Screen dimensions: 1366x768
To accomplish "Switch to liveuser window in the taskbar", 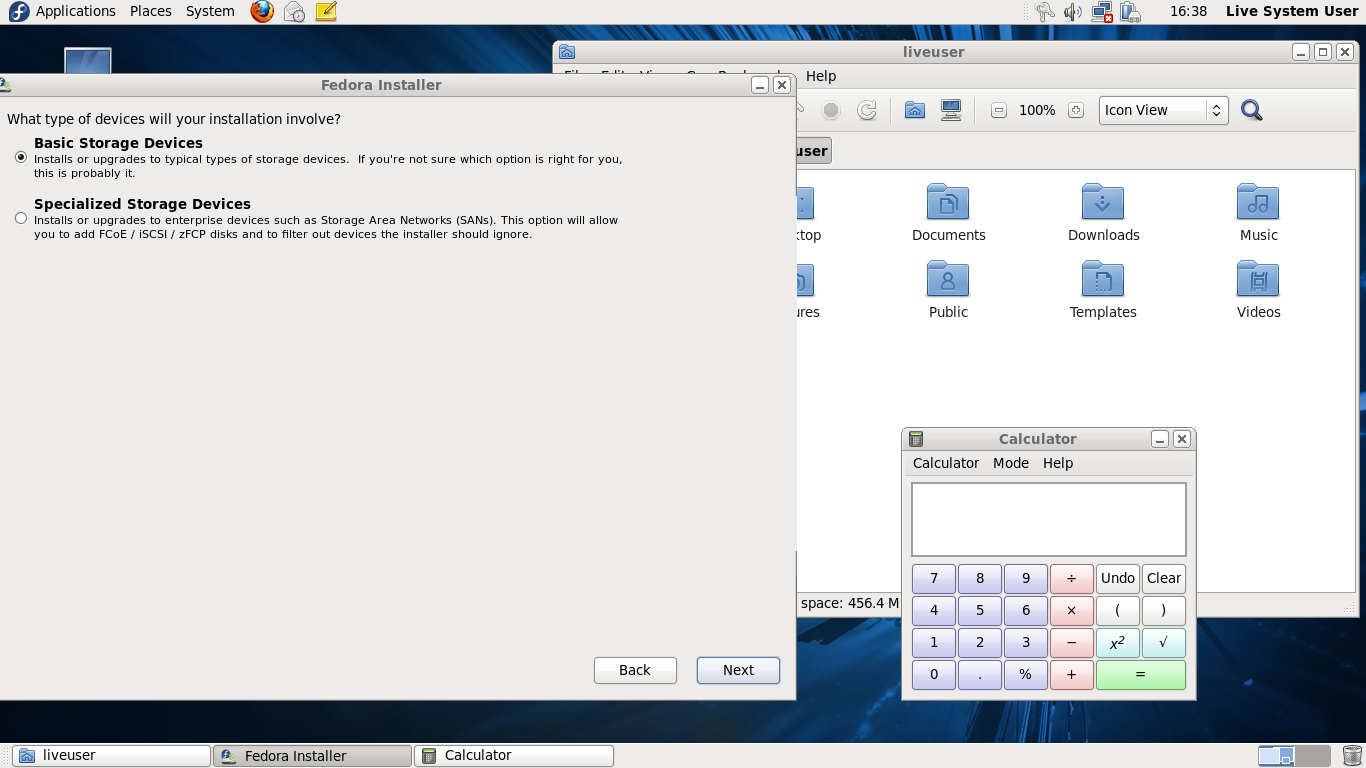I will tap(112, 756).
